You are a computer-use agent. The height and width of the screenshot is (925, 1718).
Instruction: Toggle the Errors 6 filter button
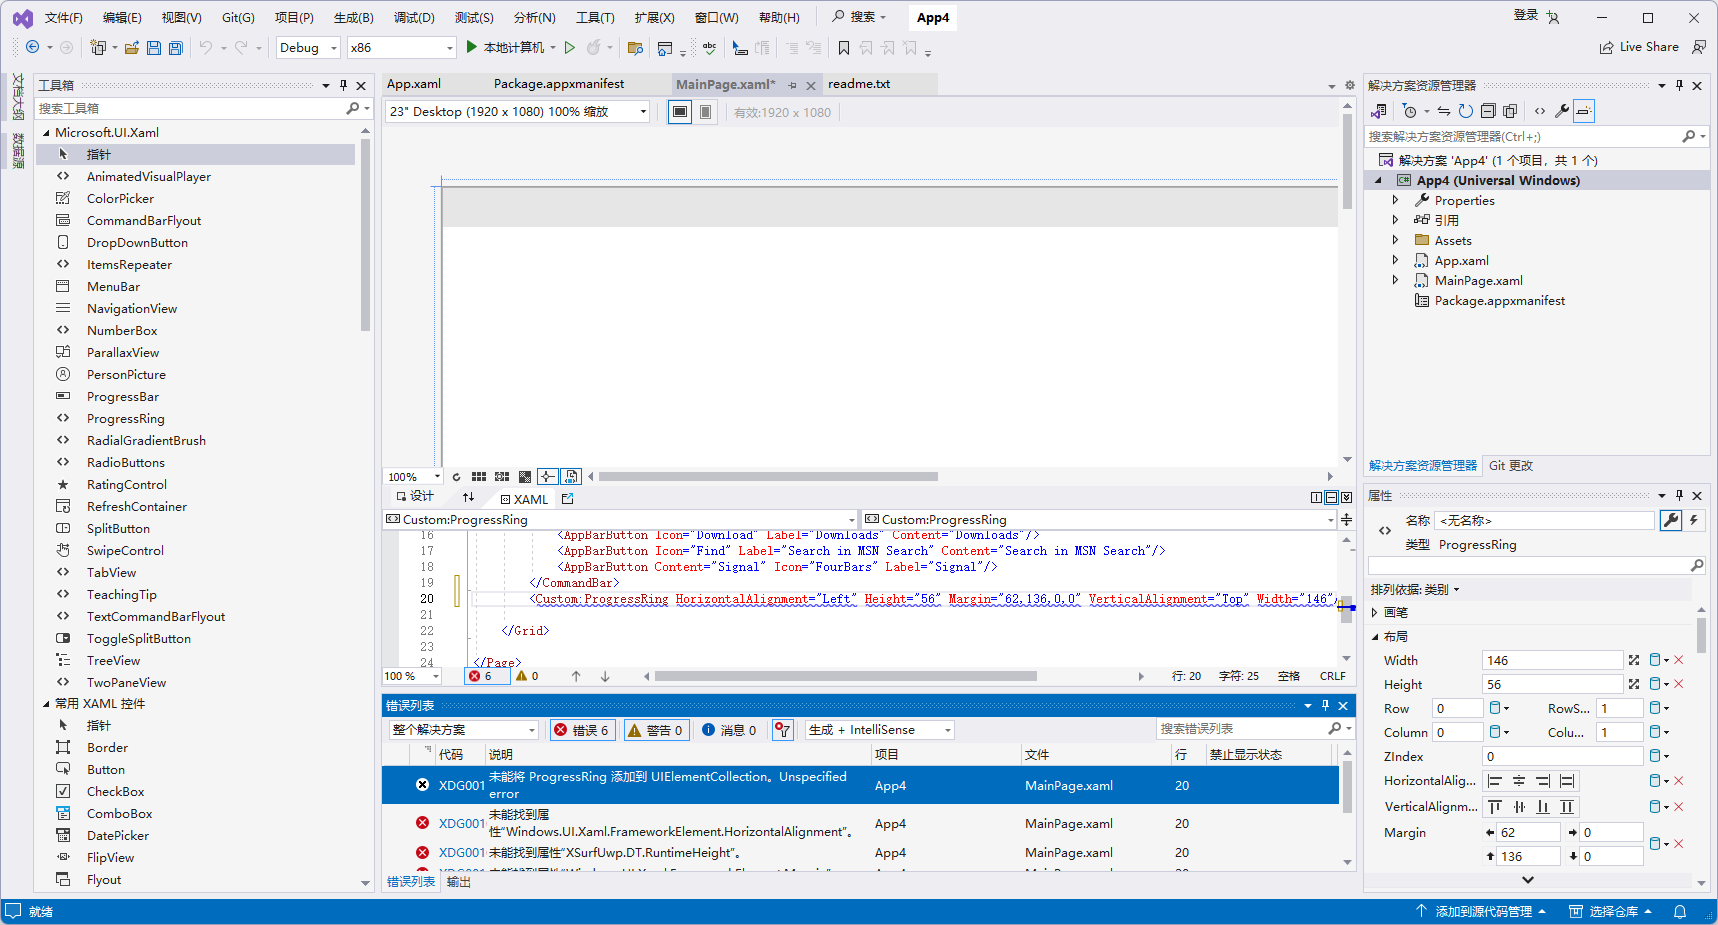coord(581,730)
